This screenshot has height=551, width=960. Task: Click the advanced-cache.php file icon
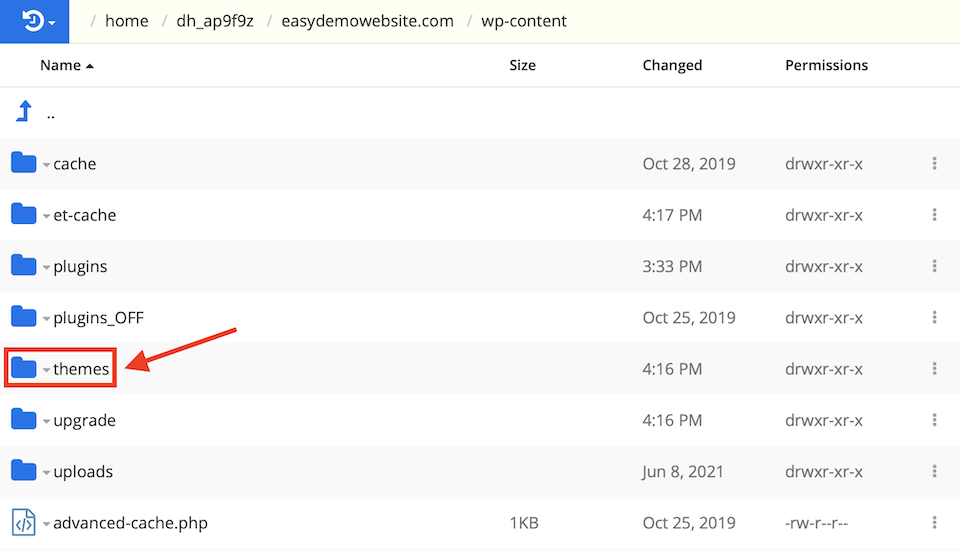[x=23, y=523]
